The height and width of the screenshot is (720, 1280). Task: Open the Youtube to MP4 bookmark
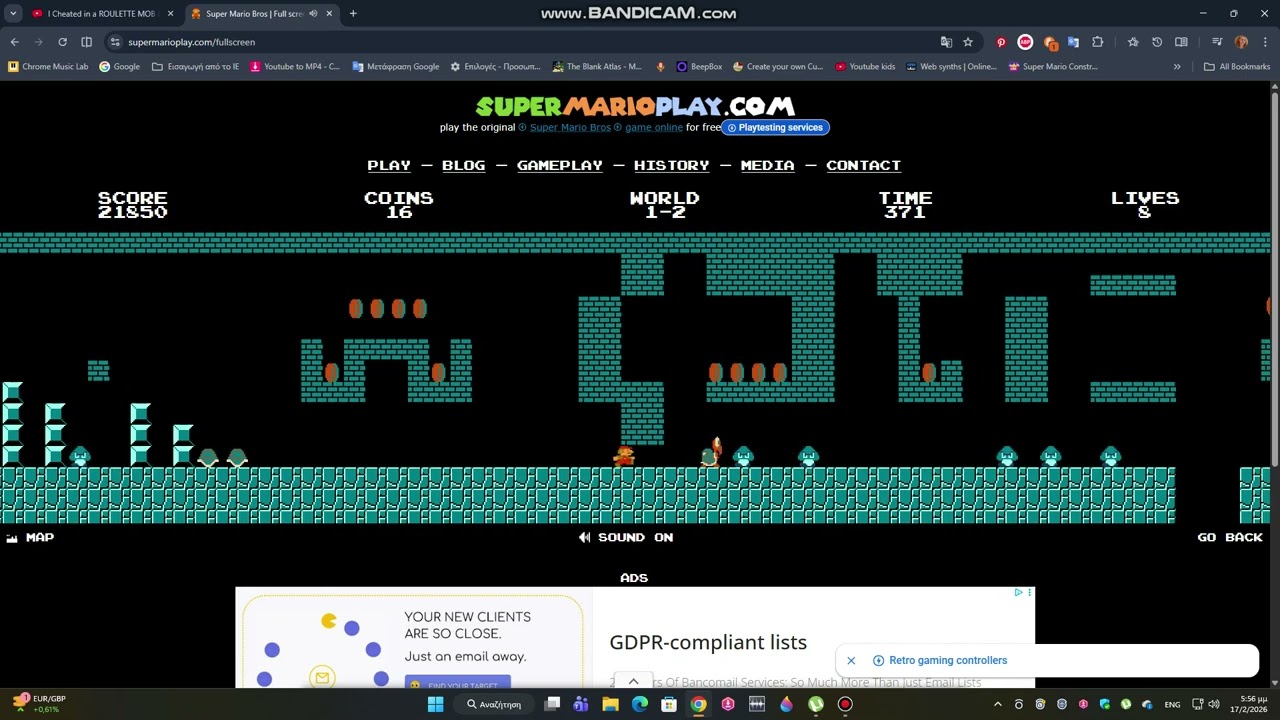pos(295,67)
